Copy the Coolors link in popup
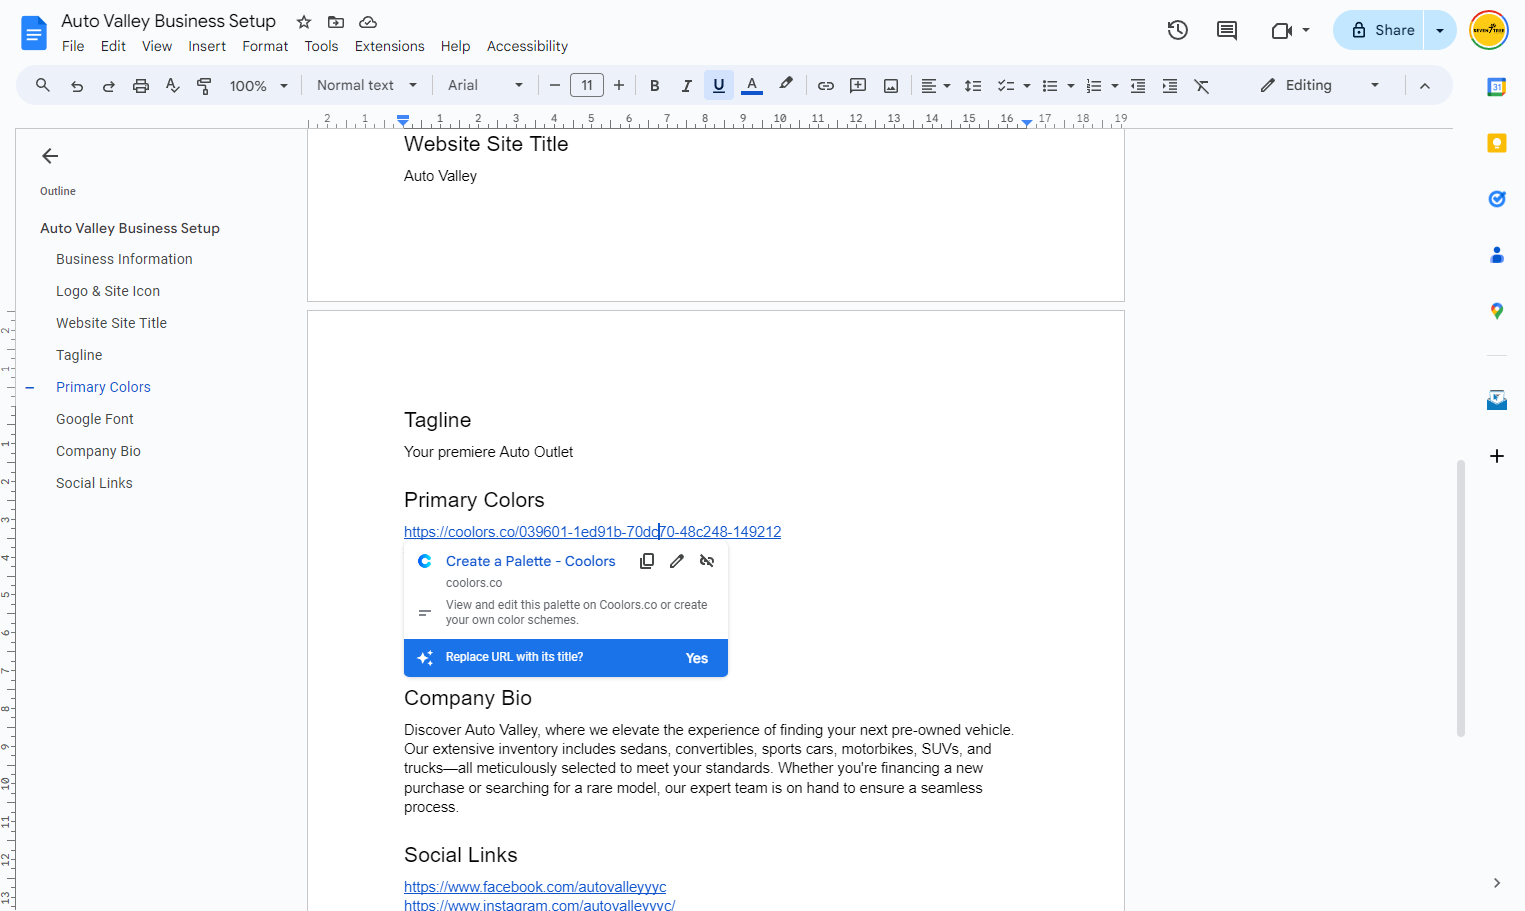 pos(647,561)
